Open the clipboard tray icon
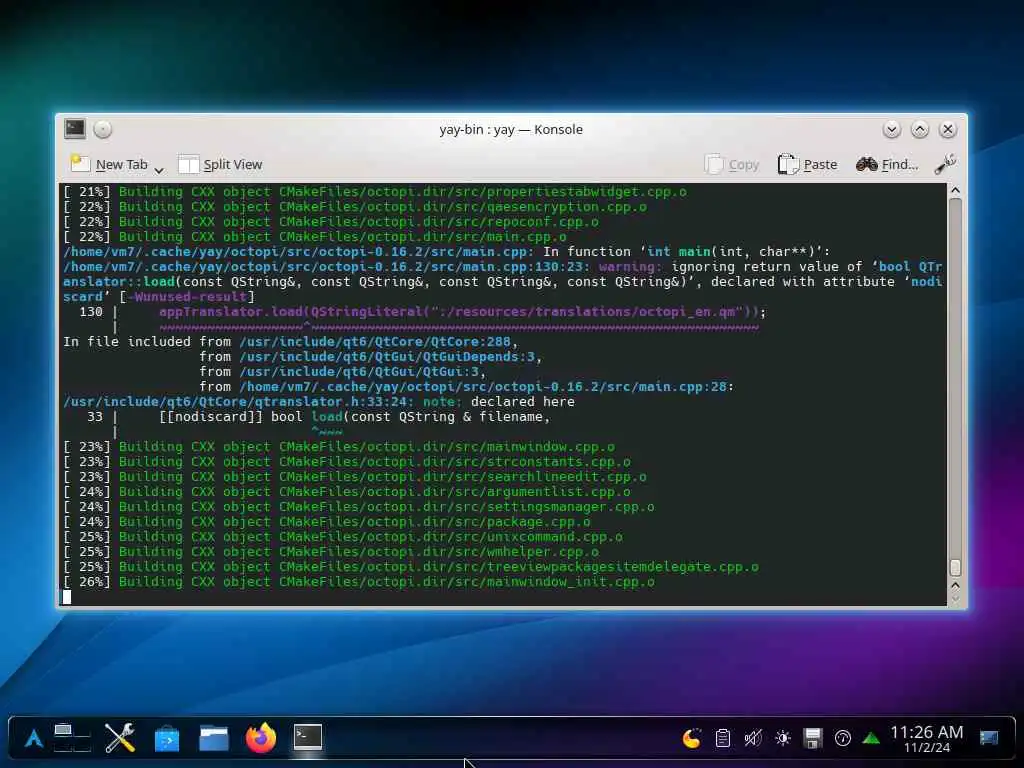The width and height of the screenshot is (1024, 768). pos(722,739)
